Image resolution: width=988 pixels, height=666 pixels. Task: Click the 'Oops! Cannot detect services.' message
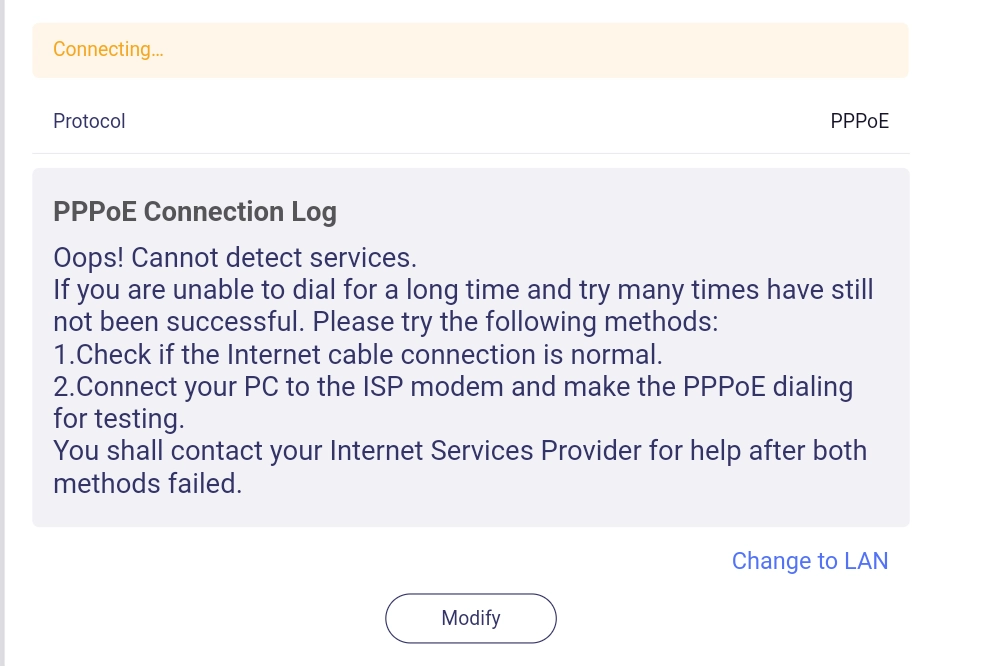pyautogui.click(x=234, y=258)
